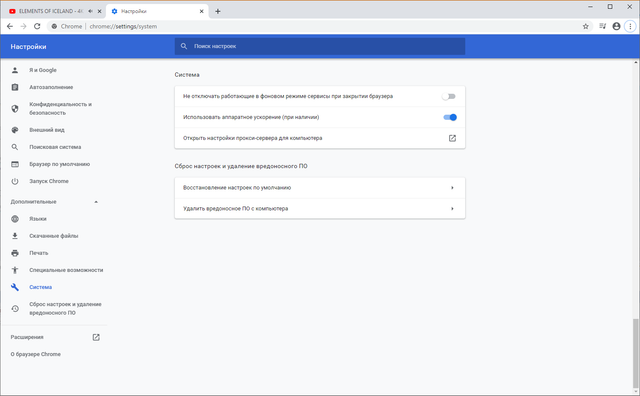
Task: Click the vertical scrollbar thumb on the right
Action: [x=636, y=354]
